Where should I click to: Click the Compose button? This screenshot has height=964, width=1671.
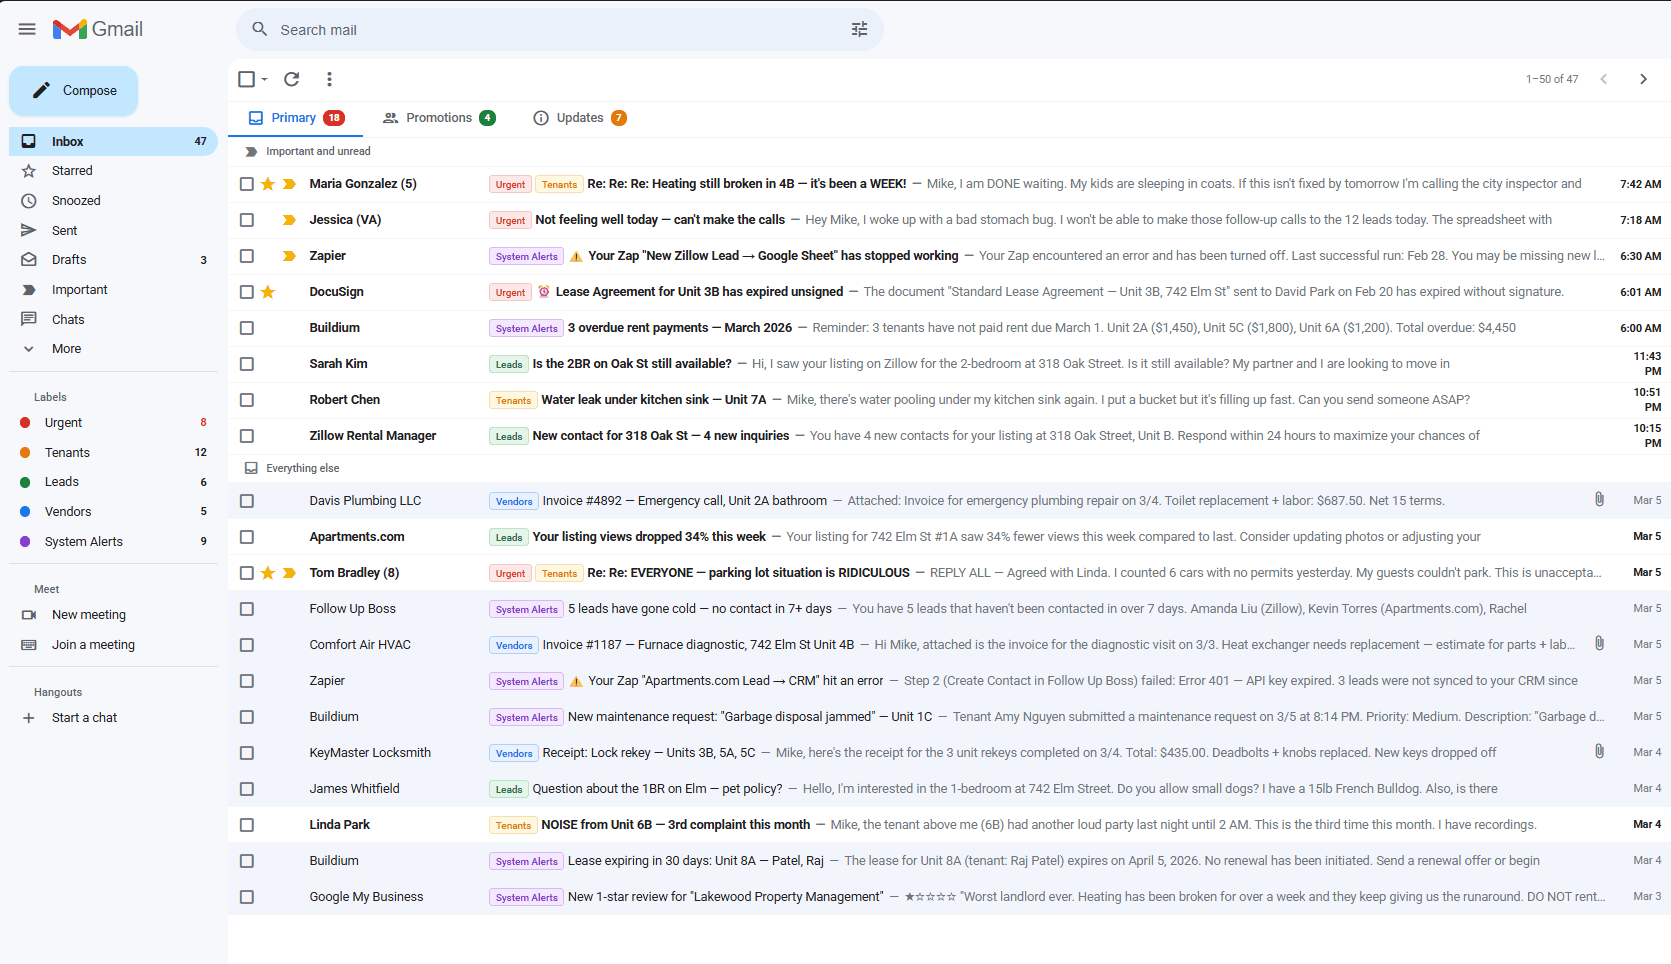73,90
